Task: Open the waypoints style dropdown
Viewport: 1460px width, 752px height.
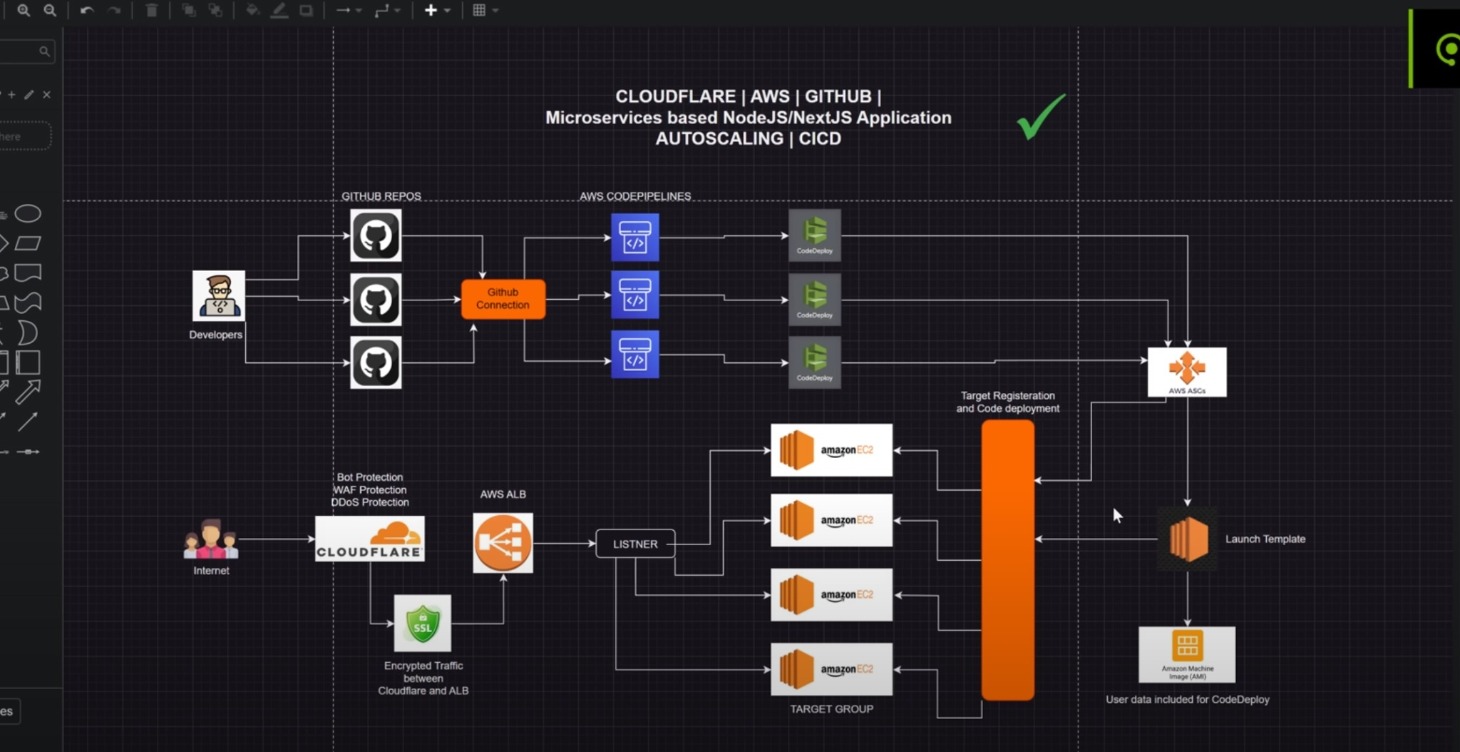Action: (387, 10)
